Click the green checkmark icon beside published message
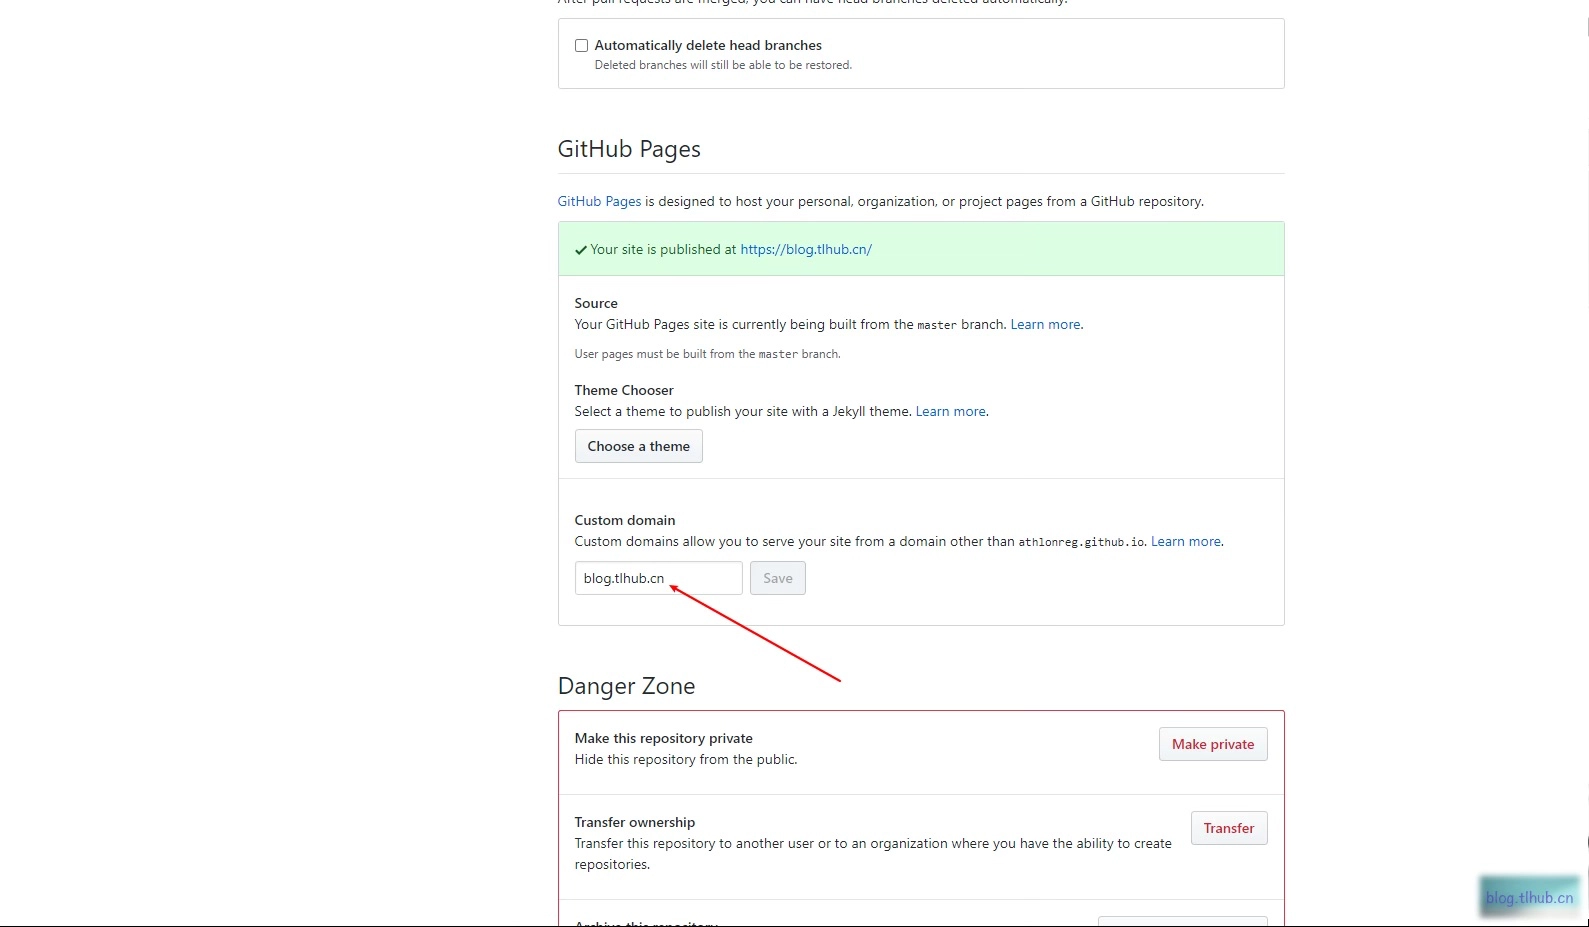 [581, 250]
